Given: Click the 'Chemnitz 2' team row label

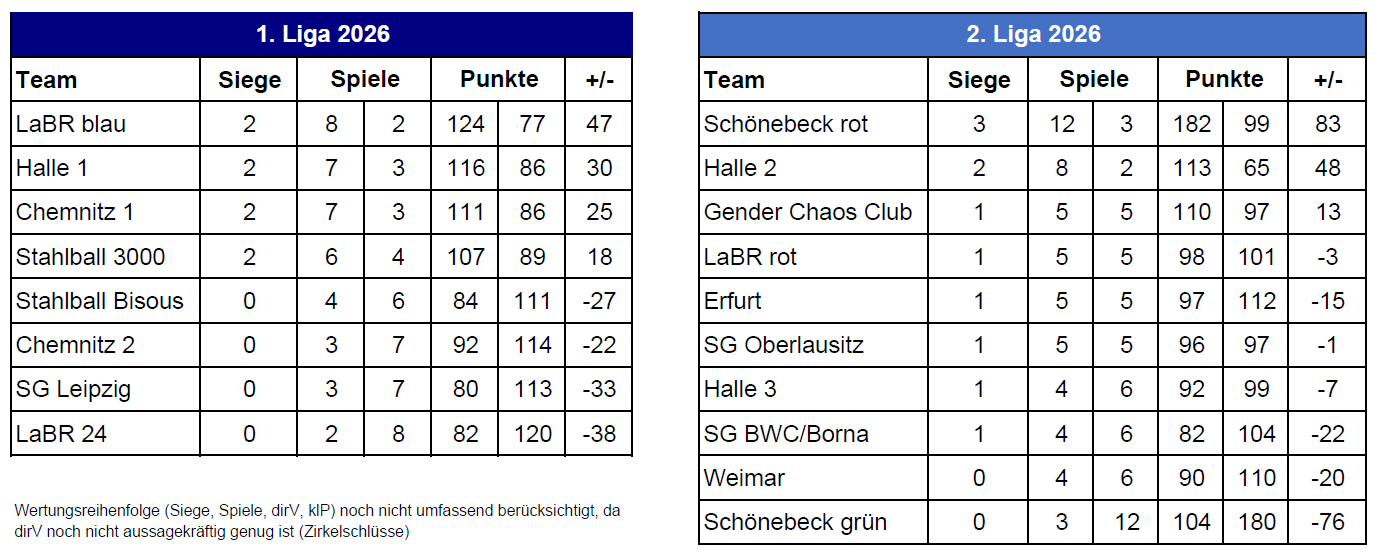Looking at the screenshot, I should click(x=76, y=345).
